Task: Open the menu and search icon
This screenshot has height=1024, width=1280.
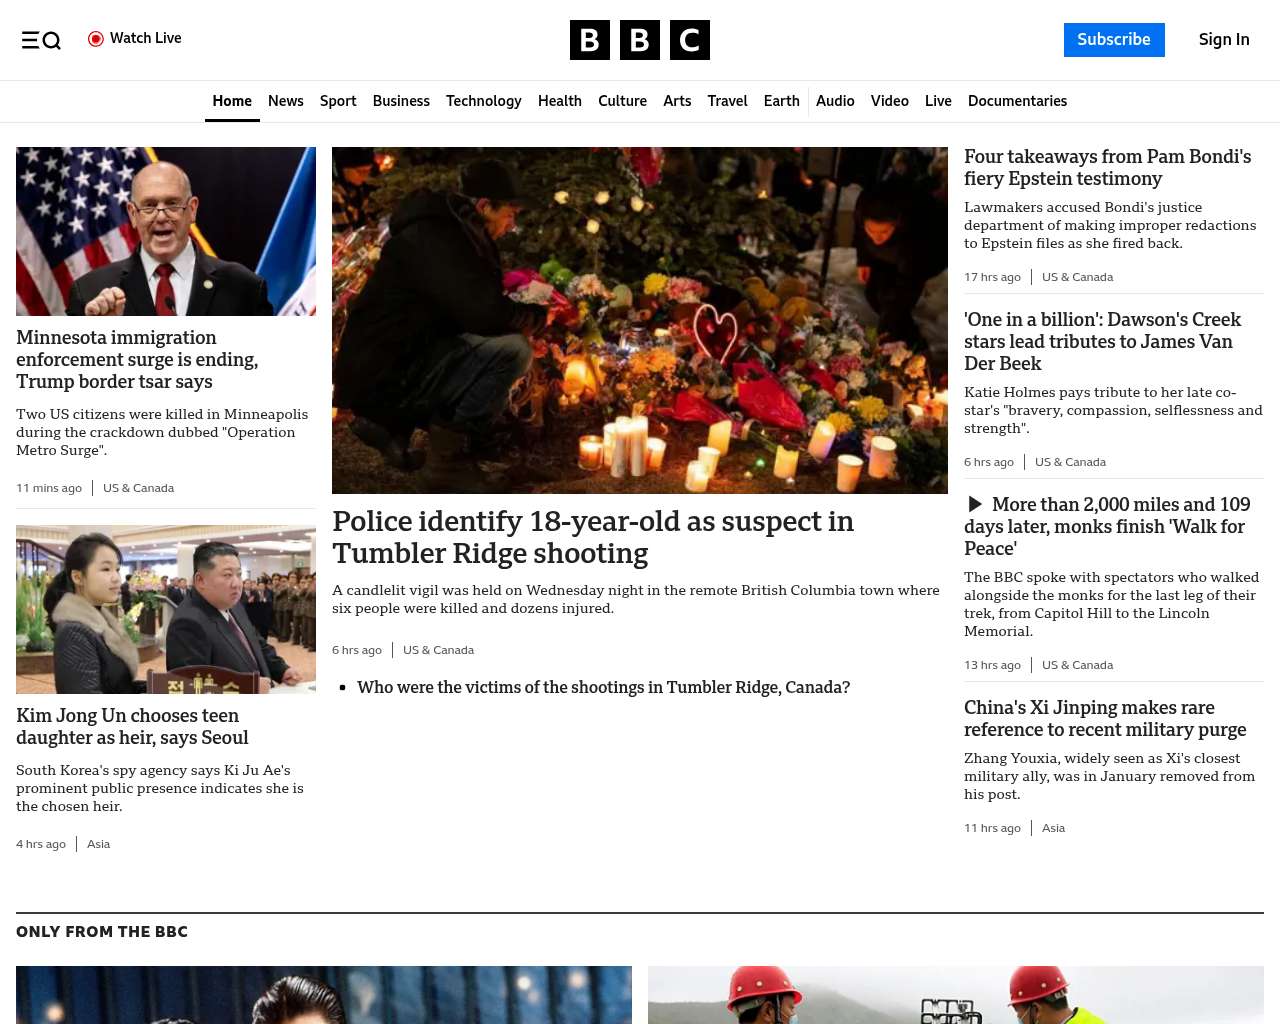Action: pyautogui.click(x=41, y=40)
